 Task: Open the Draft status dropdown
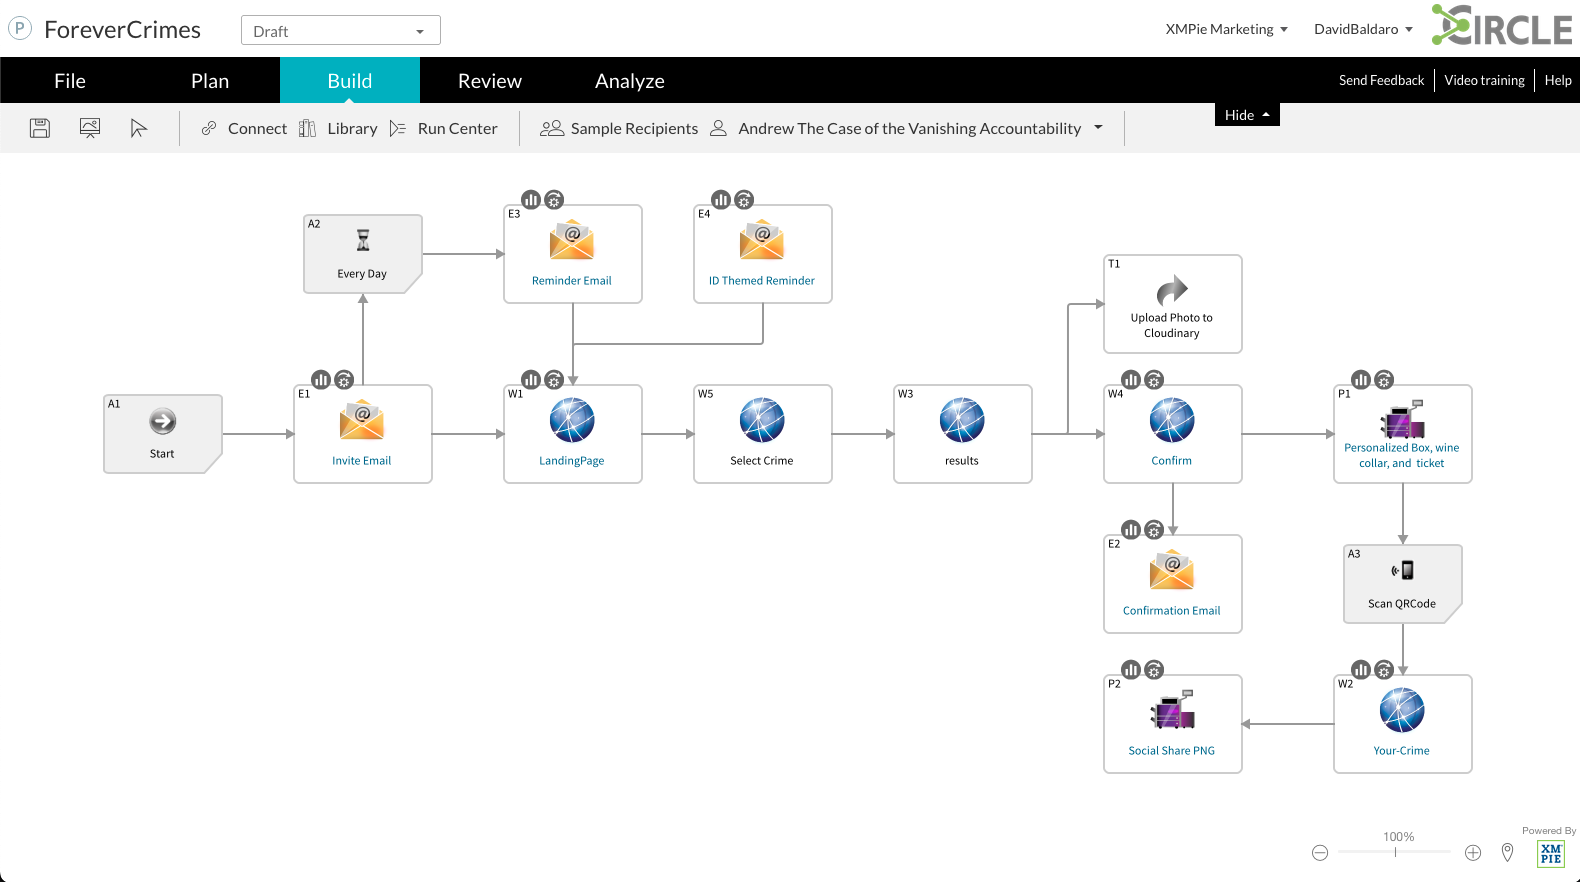click(x=340, y=31)
